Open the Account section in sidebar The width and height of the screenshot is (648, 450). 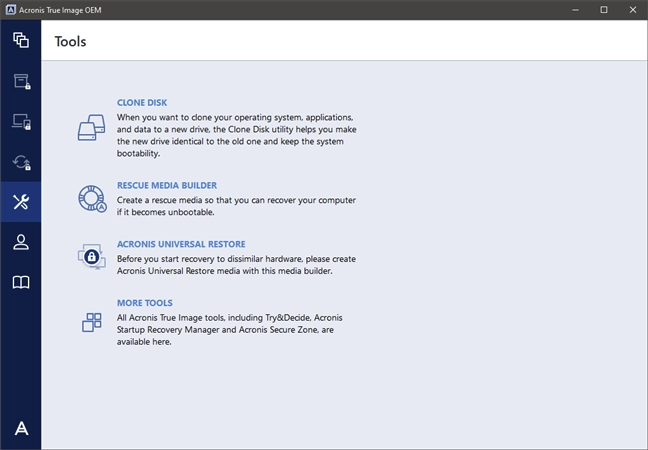pyautogui.click(x=21, y=242)
